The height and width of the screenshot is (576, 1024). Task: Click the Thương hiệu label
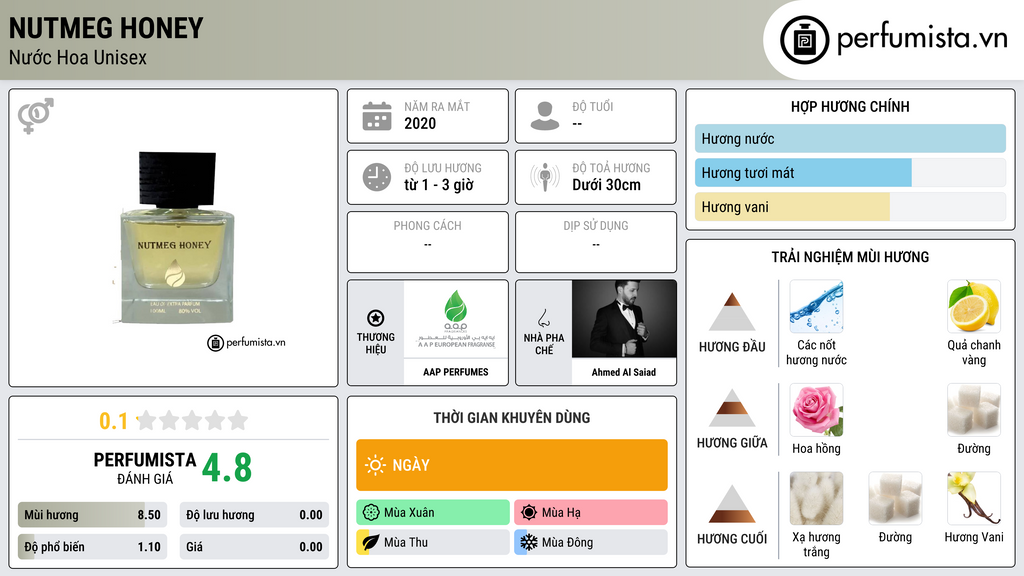pos(376,343)
